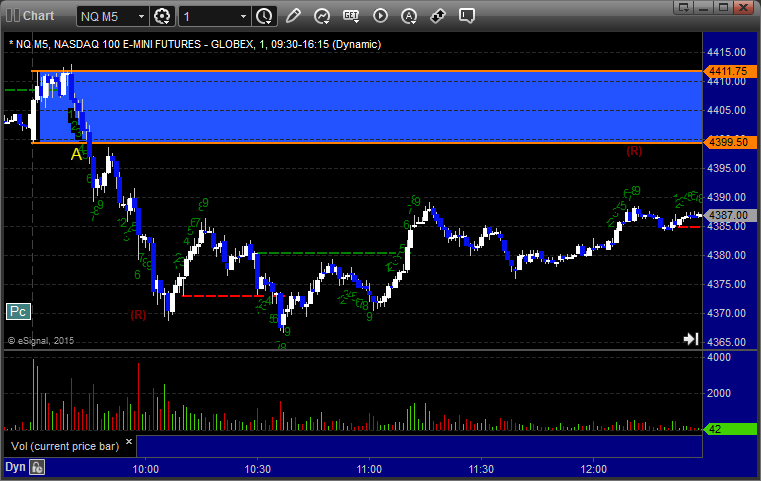Click the 4415.00 price axis label
The height and width of the screenshot is (481, 761).
[x=727, y=52]
